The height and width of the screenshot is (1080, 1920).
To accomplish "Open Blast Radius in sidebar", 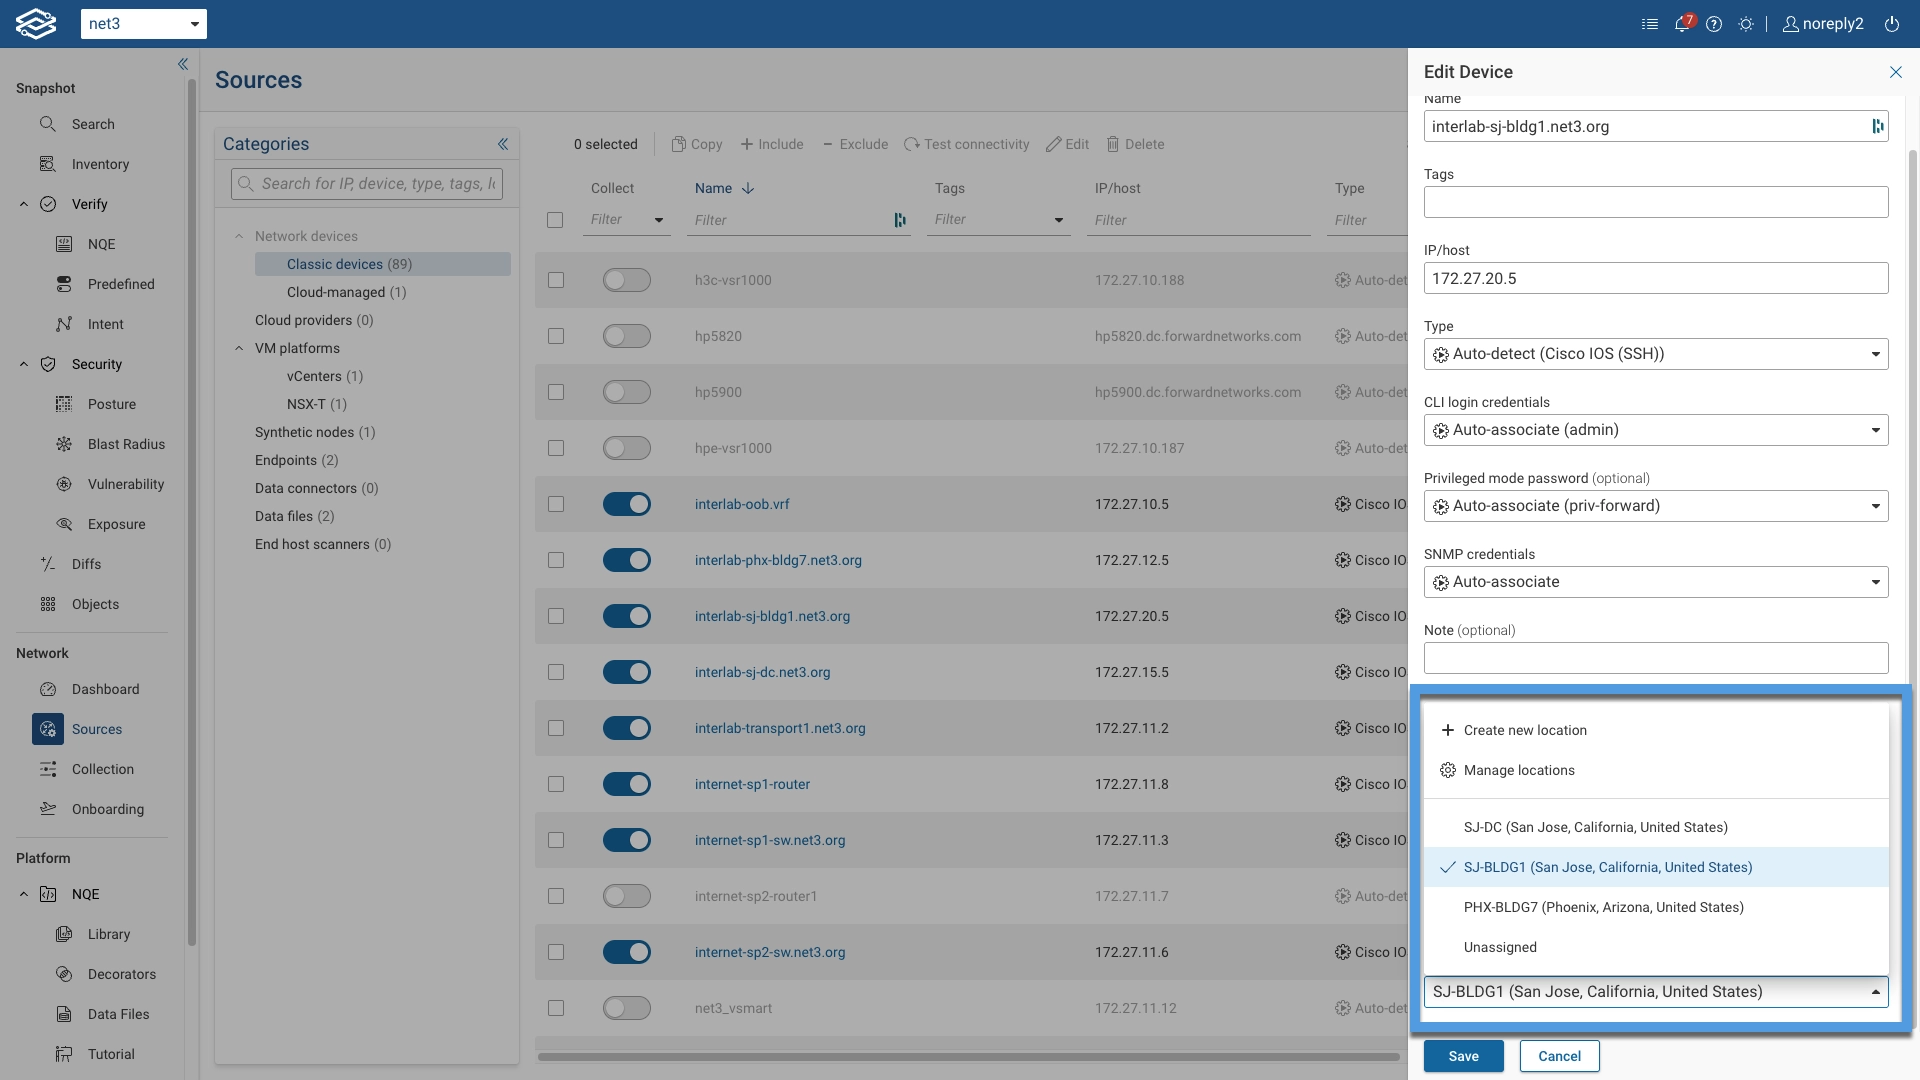I will (126, 444).
